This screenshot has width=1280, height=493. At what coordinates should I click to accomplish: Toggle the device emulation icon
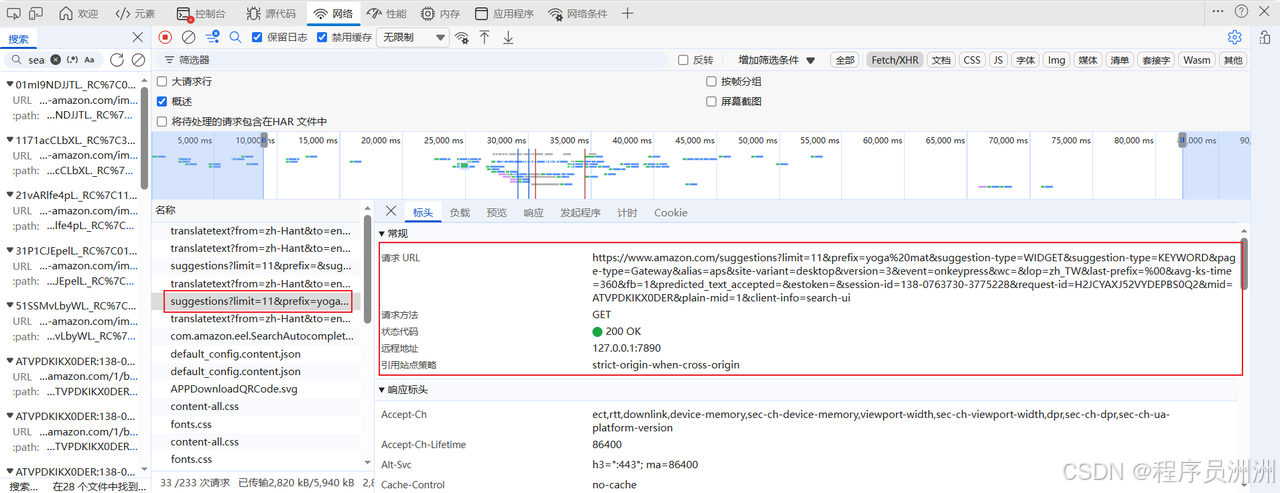[x=36, y=14]
